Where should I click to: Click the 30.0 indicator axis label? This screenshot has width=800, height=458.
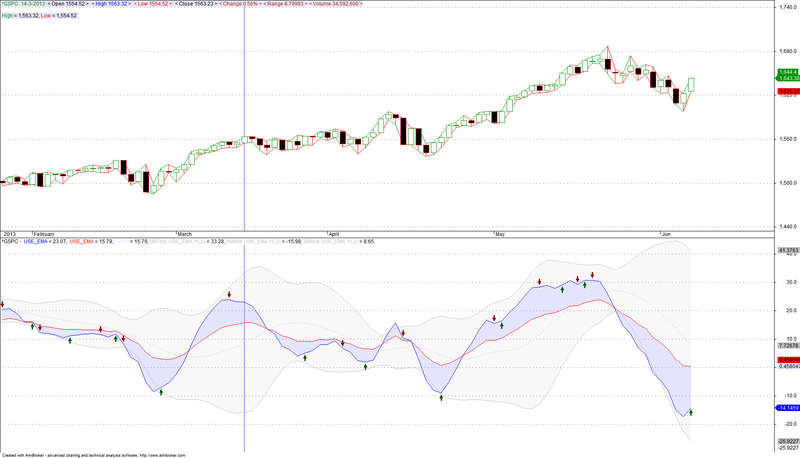791,282
